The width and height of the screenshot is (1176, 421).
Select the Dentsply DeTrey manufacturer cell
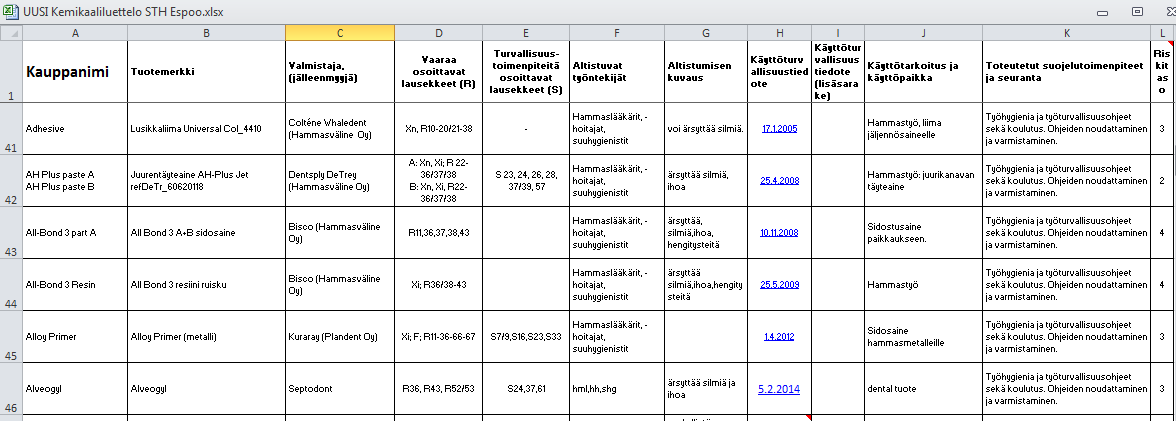point(340,180)
